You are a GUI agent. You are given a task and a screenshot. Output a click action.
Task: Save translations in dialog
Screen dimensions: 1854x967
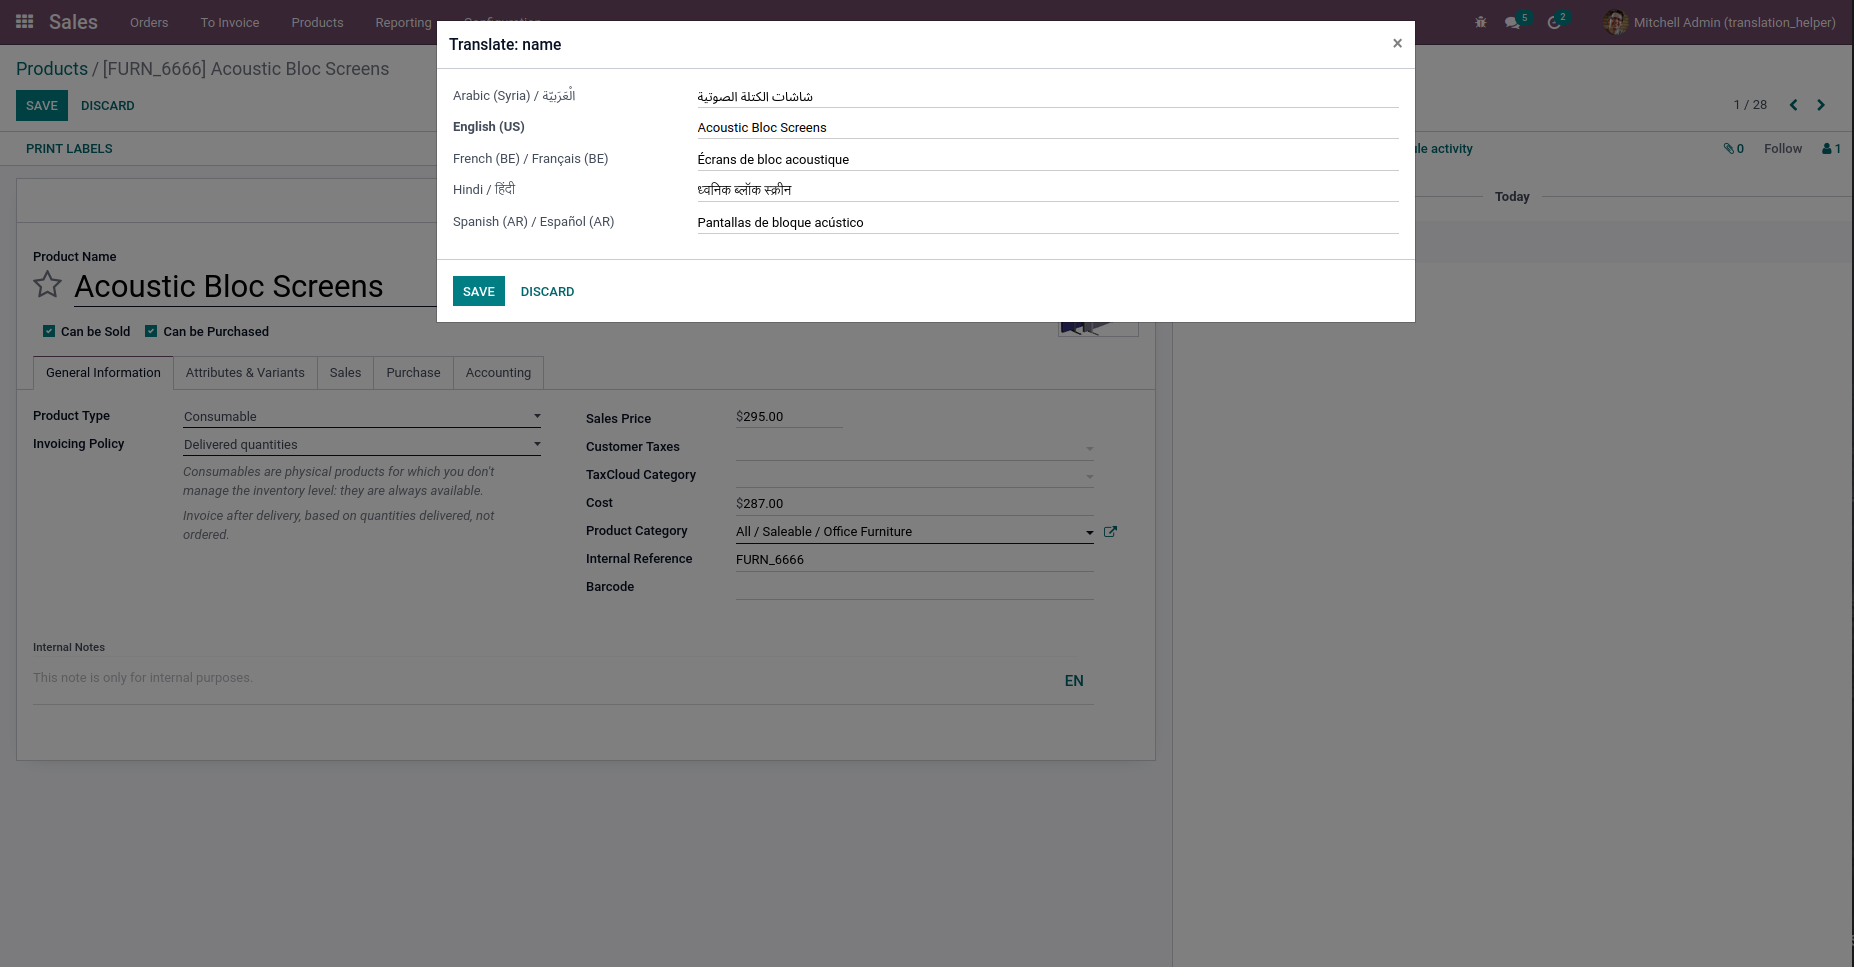pyautogui.click(x=479, y=291)
